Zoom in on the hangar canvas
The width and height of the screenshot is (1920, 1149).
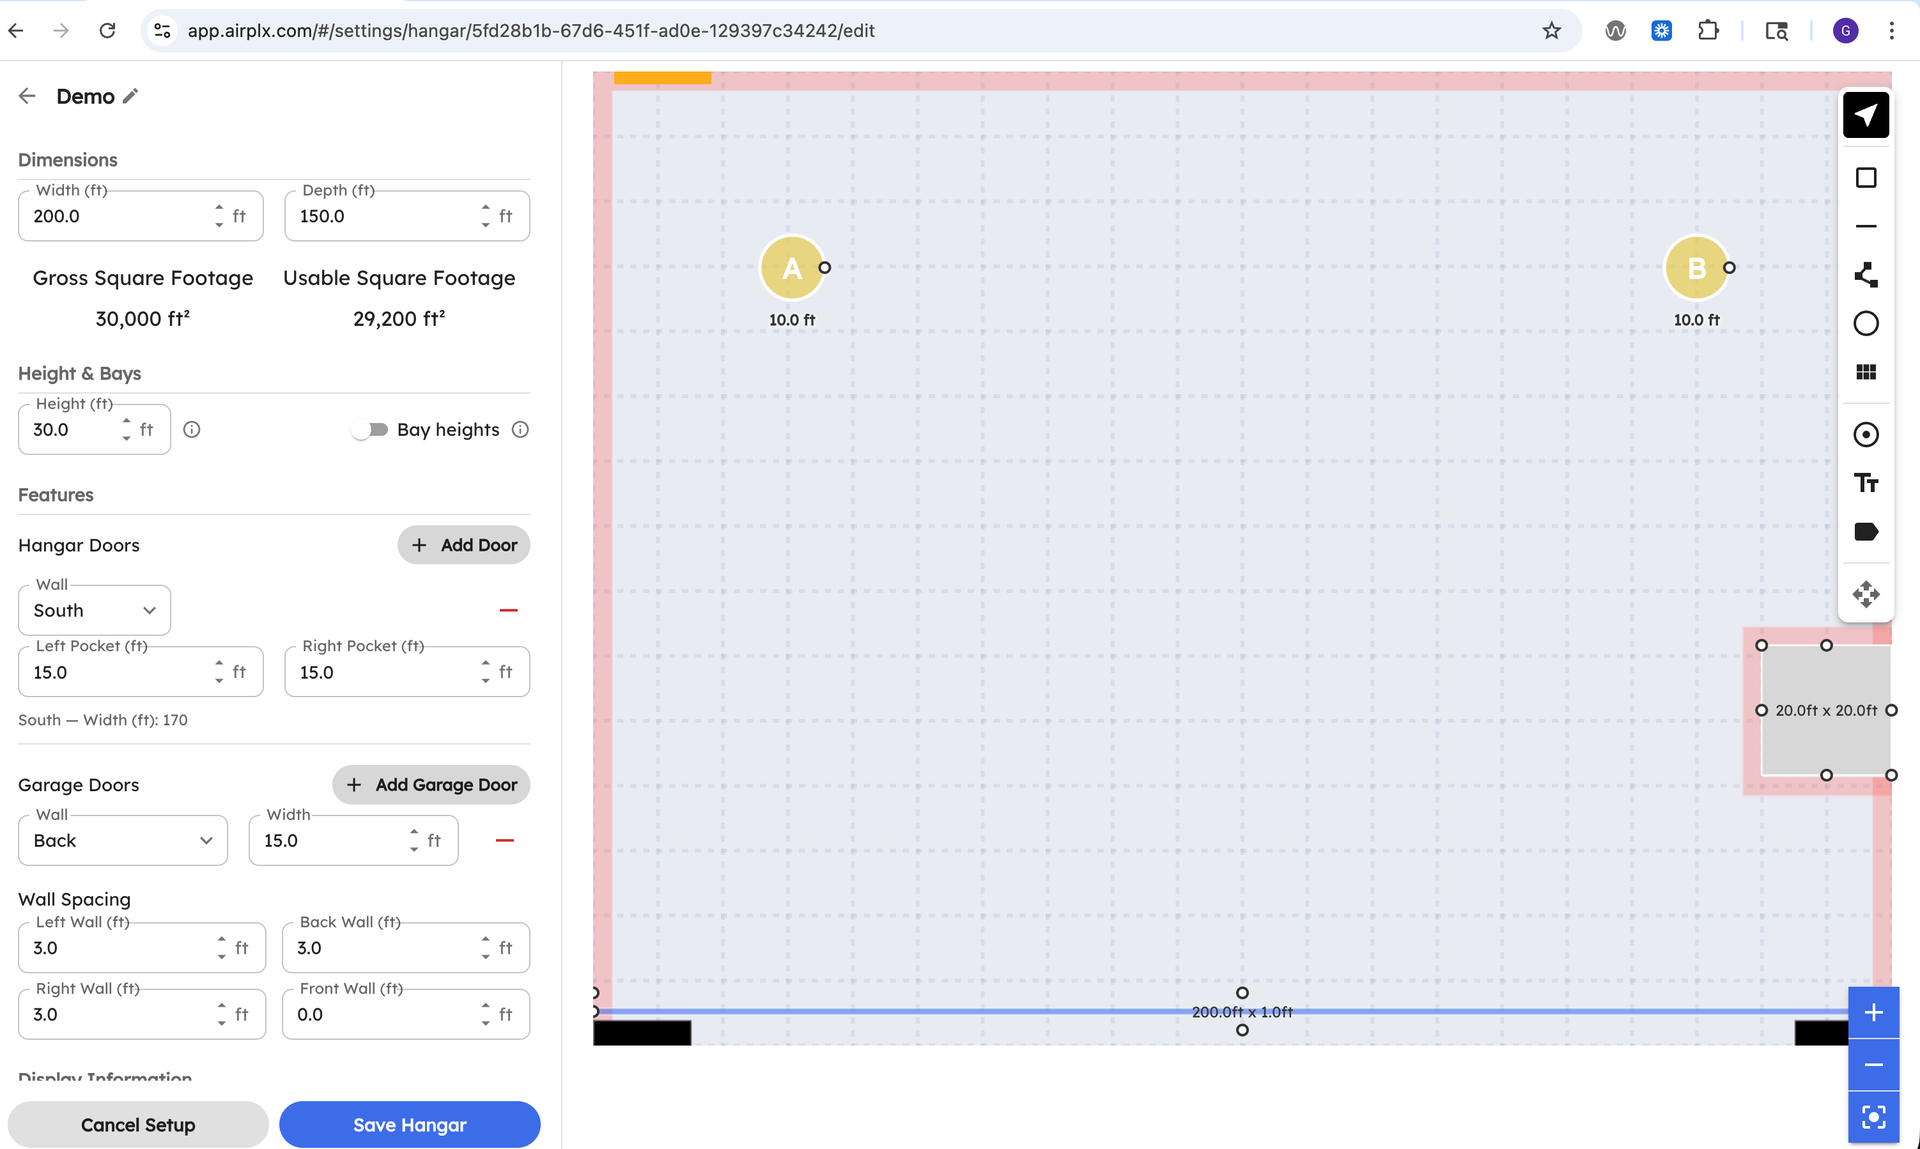click(x=1874, y=1012)
